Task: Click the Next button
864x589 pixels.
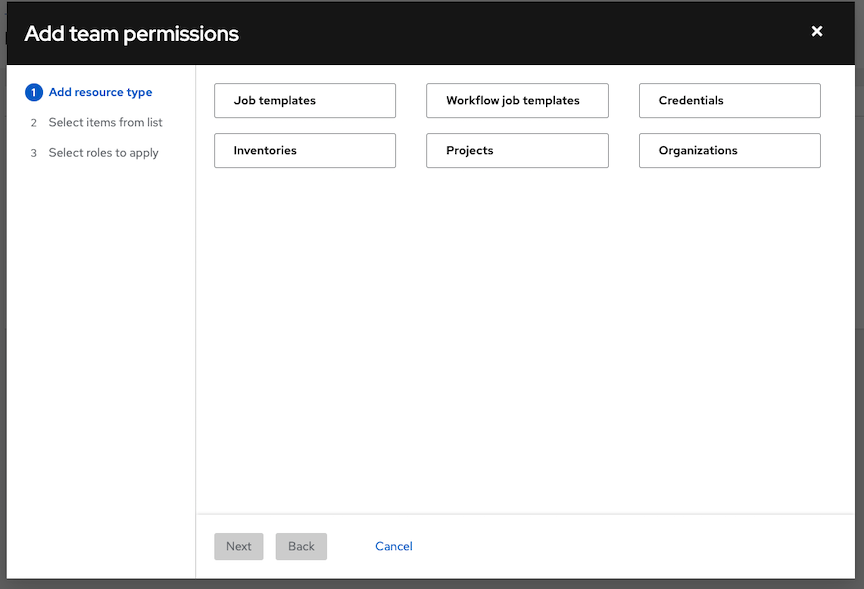Action: (x=238, y=546)
